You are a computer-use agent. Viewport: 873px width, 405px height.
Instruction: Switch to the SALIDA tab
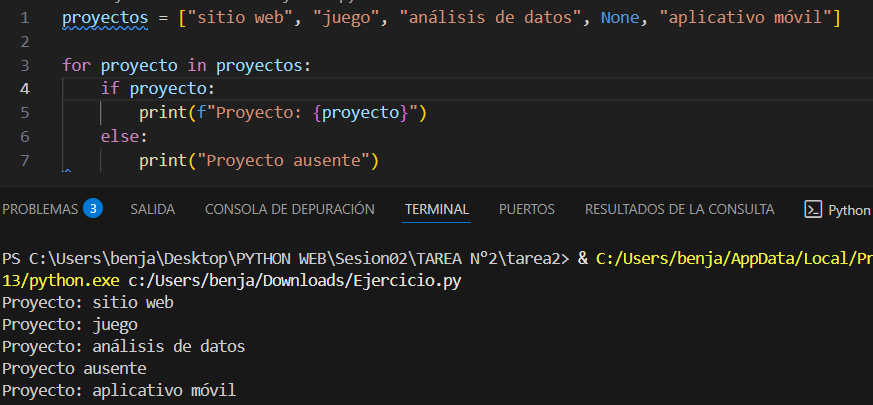pos(152,209)
